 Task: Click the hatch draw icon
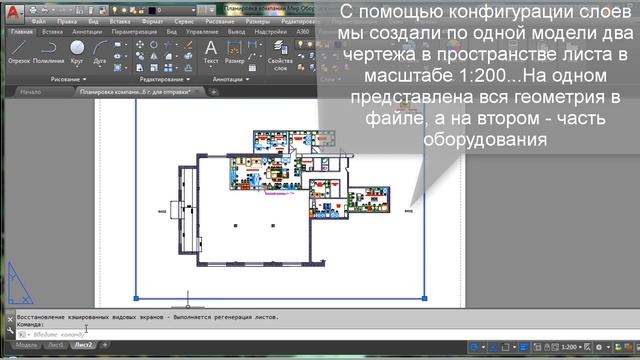coord(118,68)
